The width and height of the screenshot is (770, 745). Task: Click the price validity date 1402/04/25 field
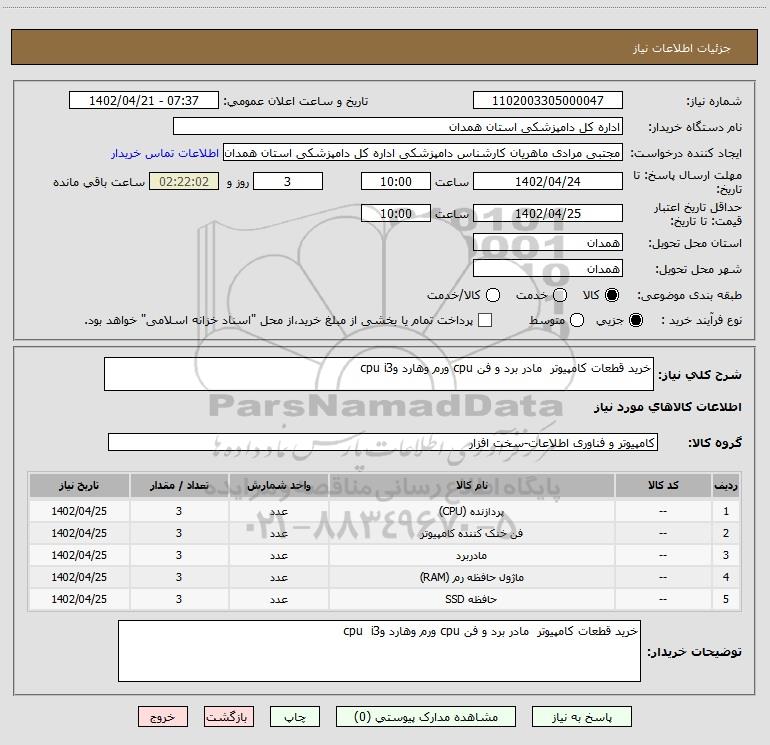tap(548, 213)
